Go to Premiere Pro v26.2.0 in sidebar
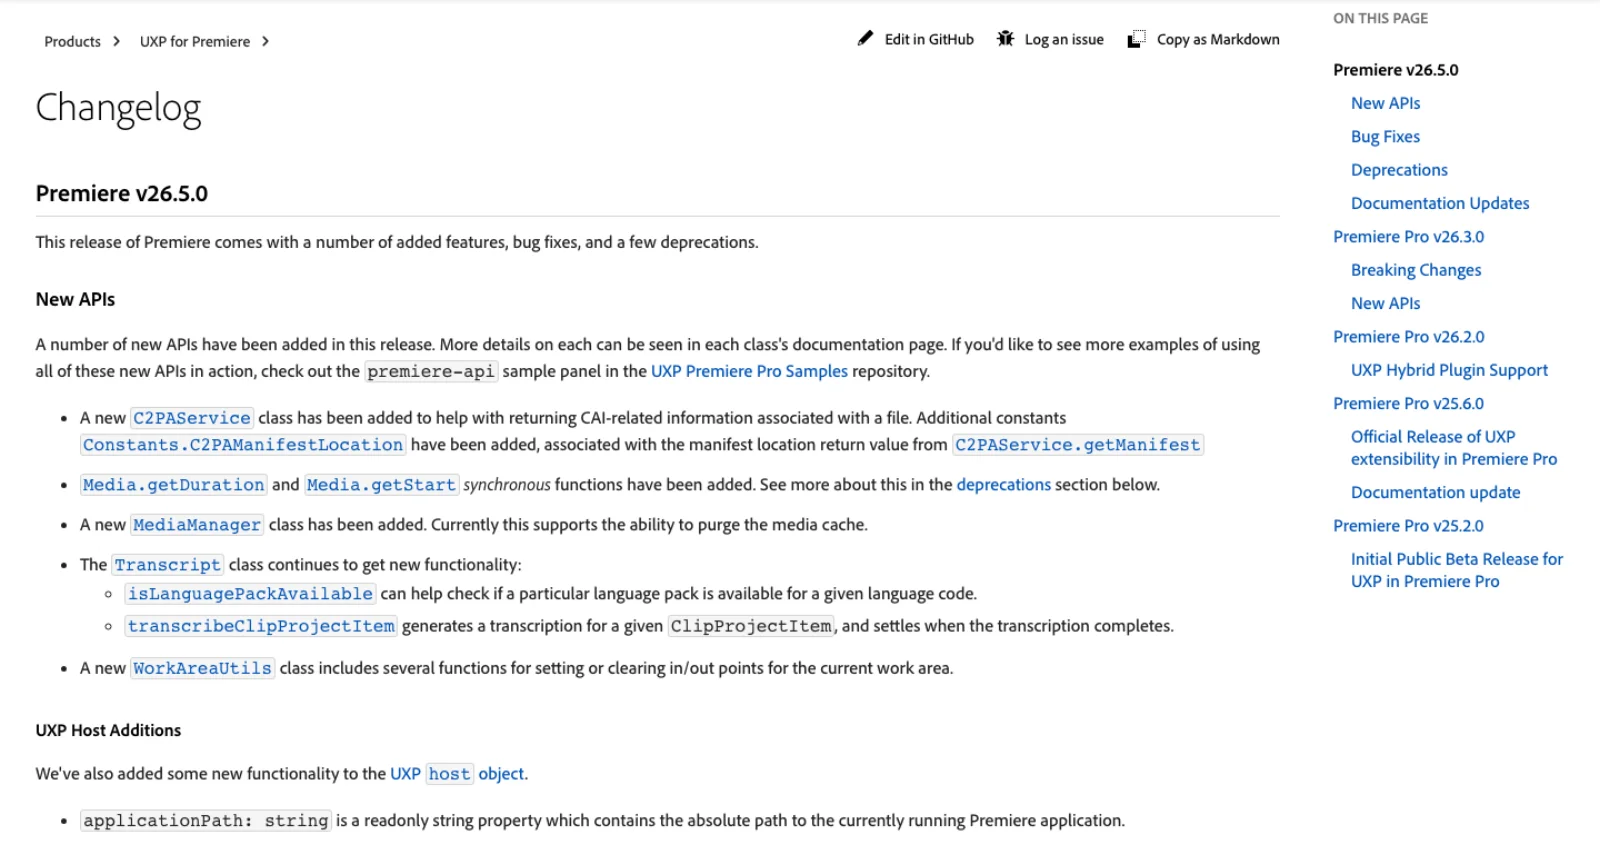The height and width of the screenshot is (845, 1600). [x=1408, y=337]
